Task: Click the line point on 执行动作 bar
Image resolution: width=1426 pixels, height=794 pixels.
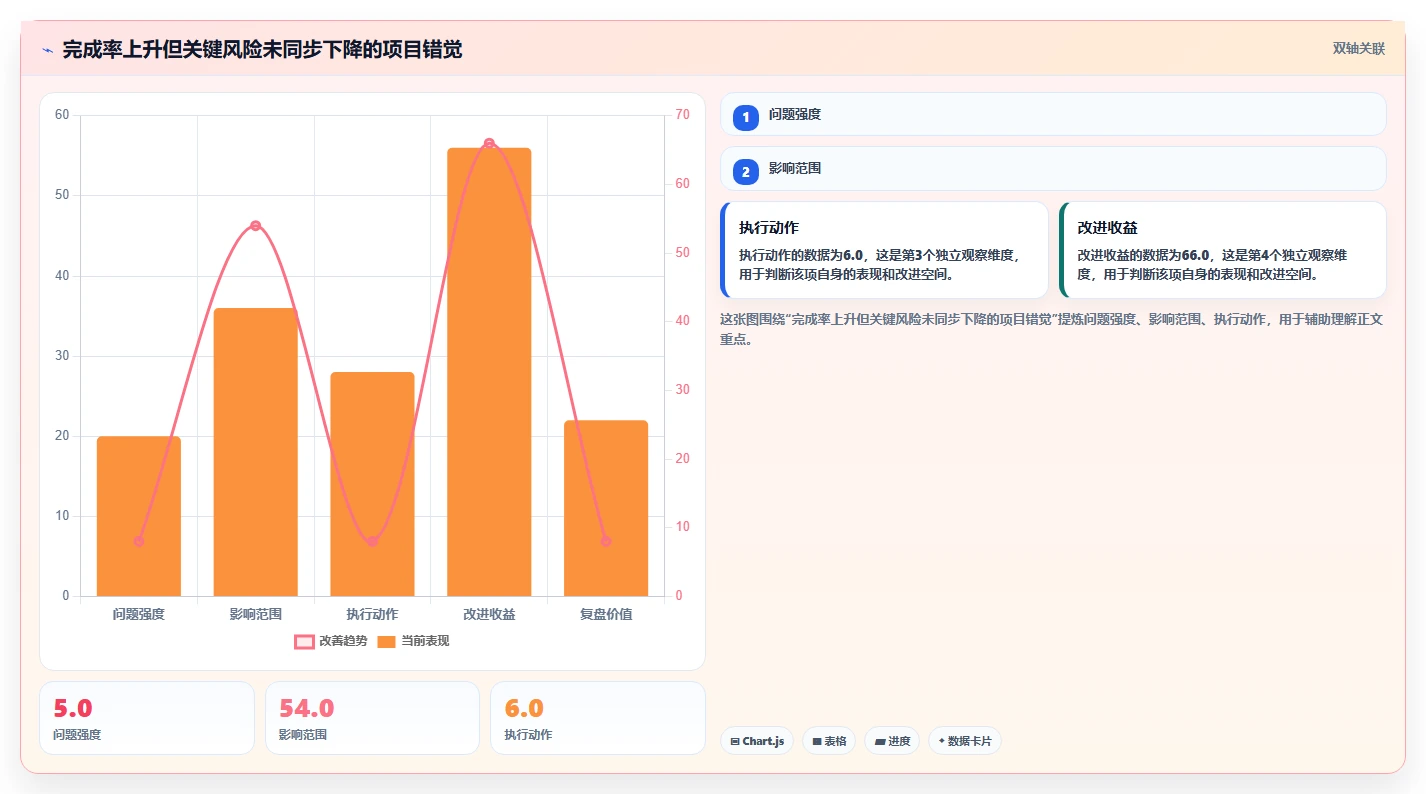Action: pyautogui.click(x=372, y=541)
